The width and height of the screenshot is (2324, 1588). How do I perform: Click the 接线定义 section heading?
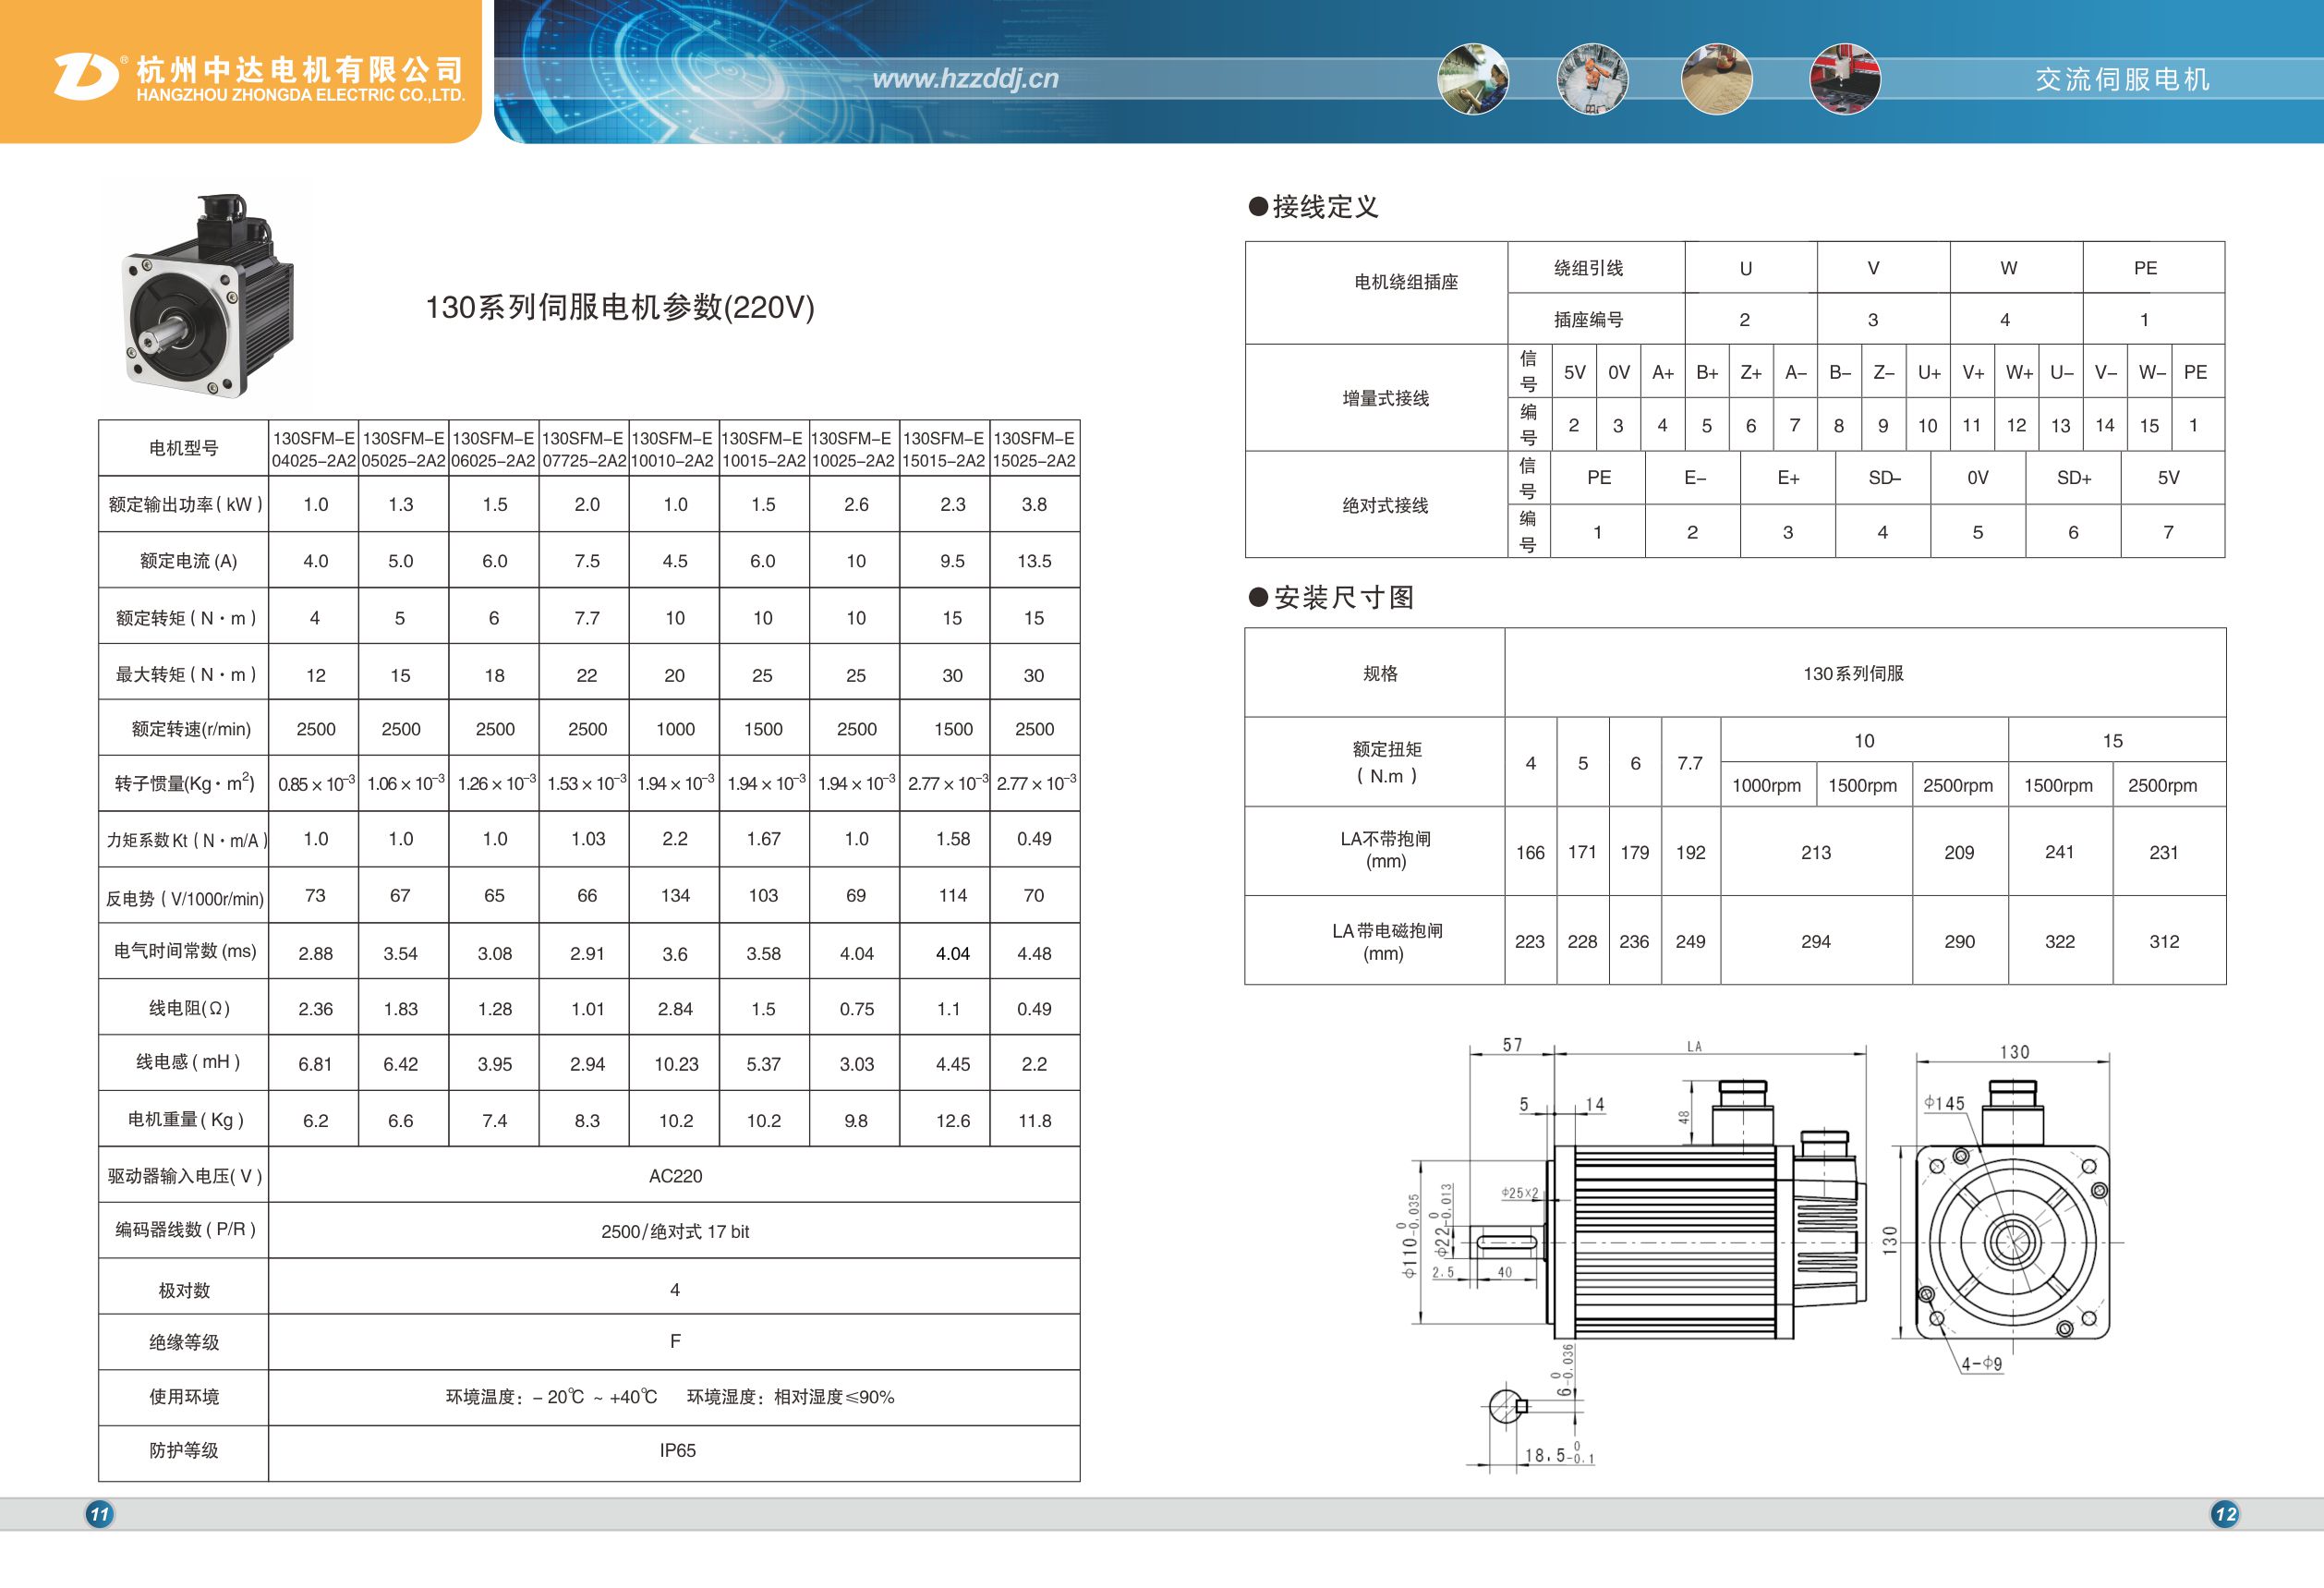(1313, 207)
